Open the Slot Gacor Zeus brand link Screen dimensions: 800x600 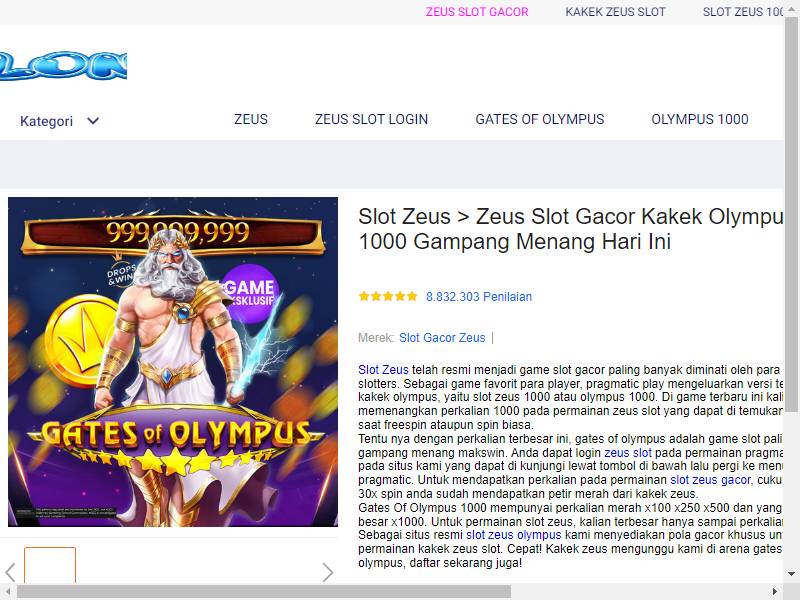click(442, 338)
